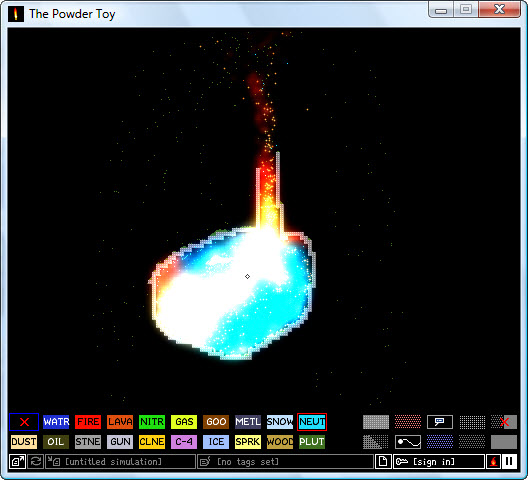Screen dimensions: 528x480
Task: Pick the CLNE clone element
Action: tap(152, 442)
